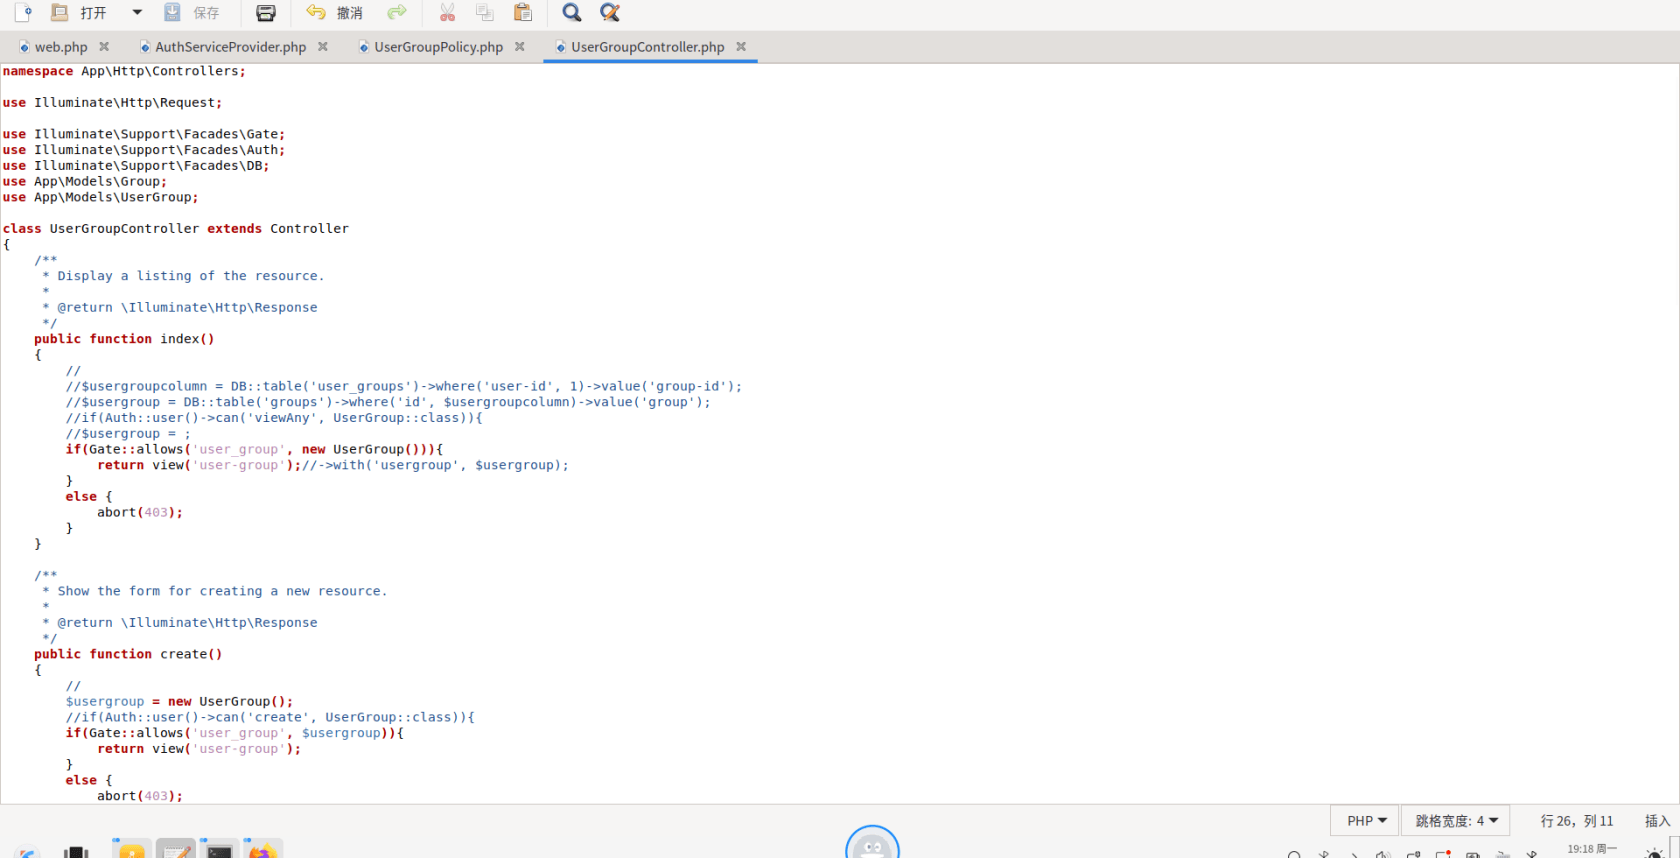Open the terminal from the taskbar
The width and height of the screenshot is (1680, 858).
219,849
